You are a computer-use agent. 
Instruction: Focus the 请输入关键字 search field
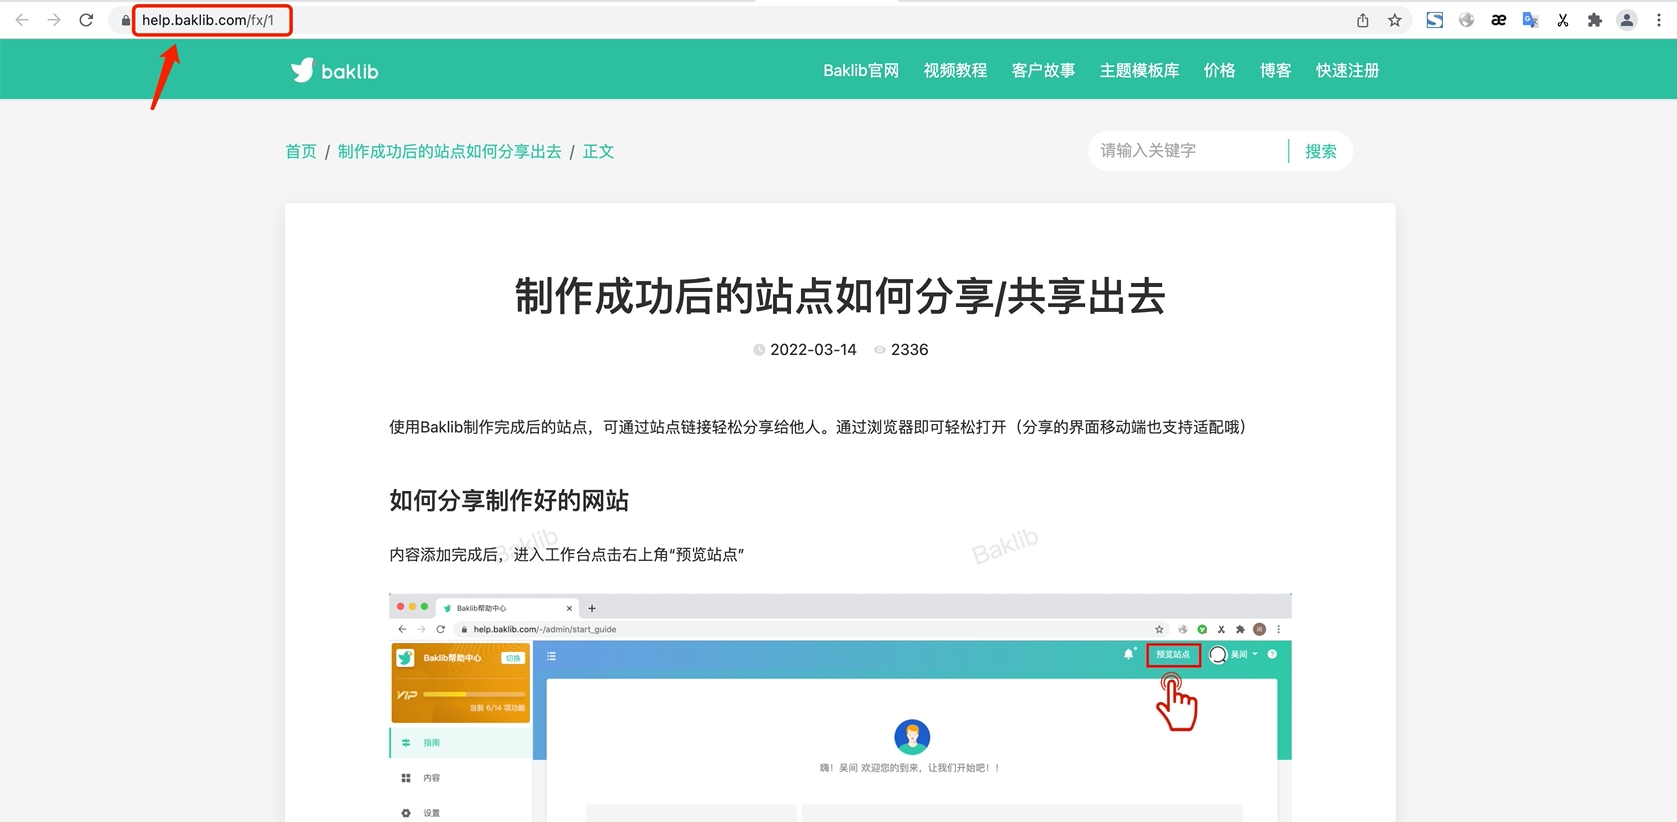pyautogui.click(x=1188, y=151)
